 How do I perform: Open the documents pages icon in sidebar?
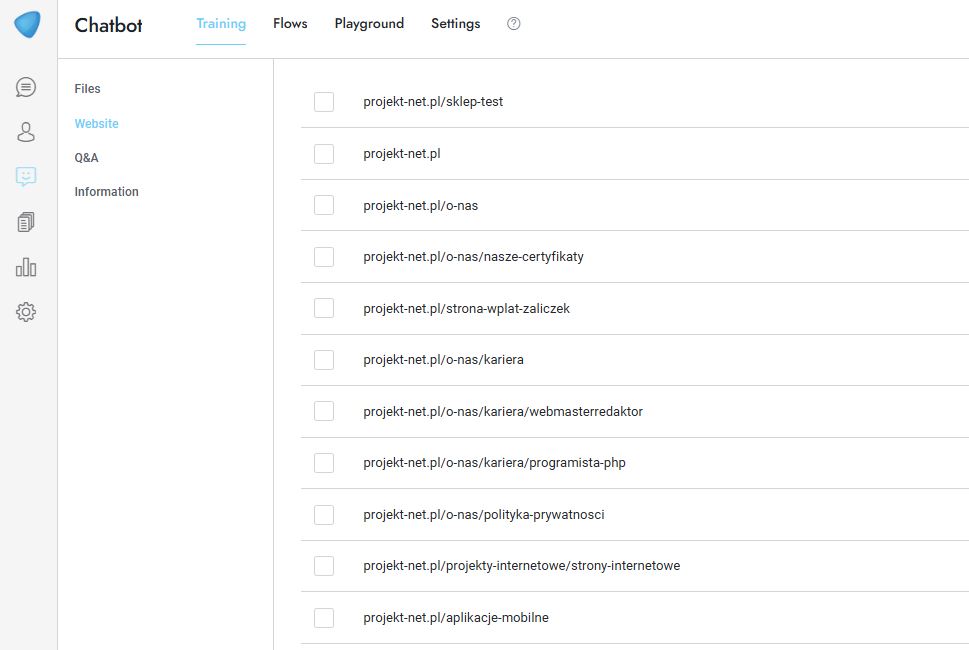tap(26, 222)
